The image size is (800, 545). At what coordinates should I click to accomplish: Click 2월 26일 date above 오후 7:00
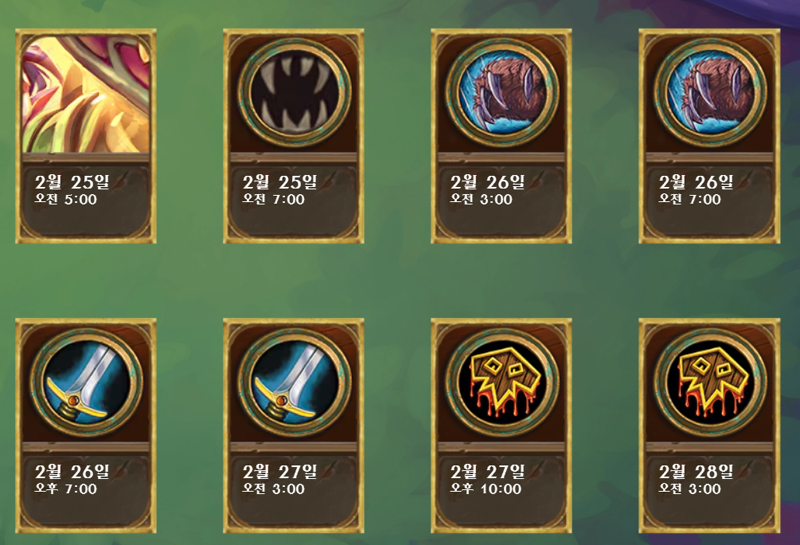pos(72,471)
